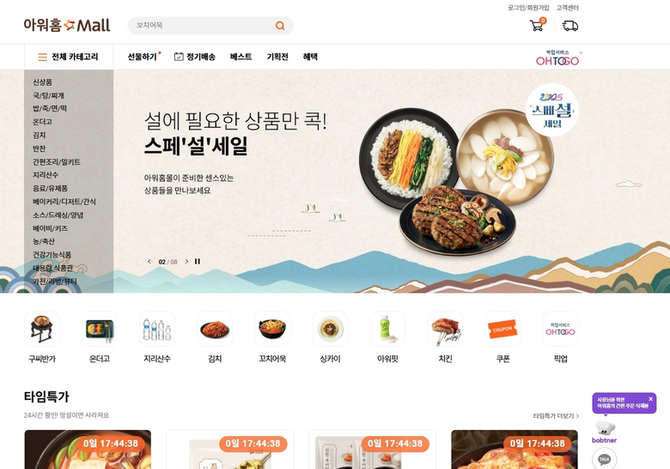The image size is (670, 469).
Task: Open the 구씨반가 category icon
Action: (42, 329)
